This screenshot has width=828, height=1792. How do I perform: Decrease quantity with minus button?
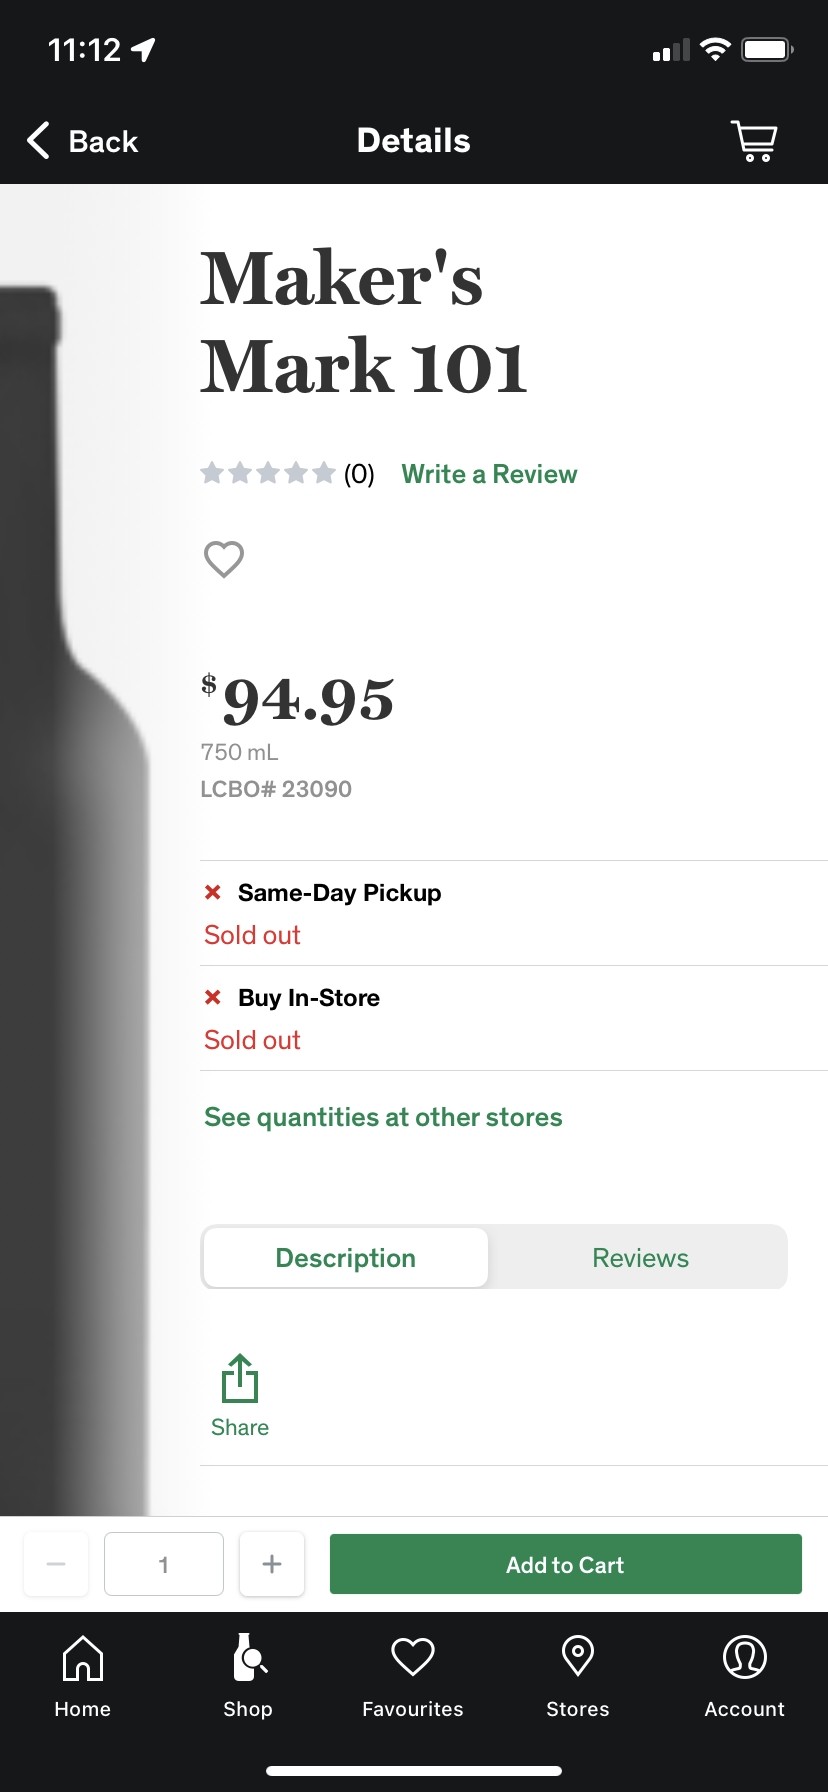coord(56,1564)
